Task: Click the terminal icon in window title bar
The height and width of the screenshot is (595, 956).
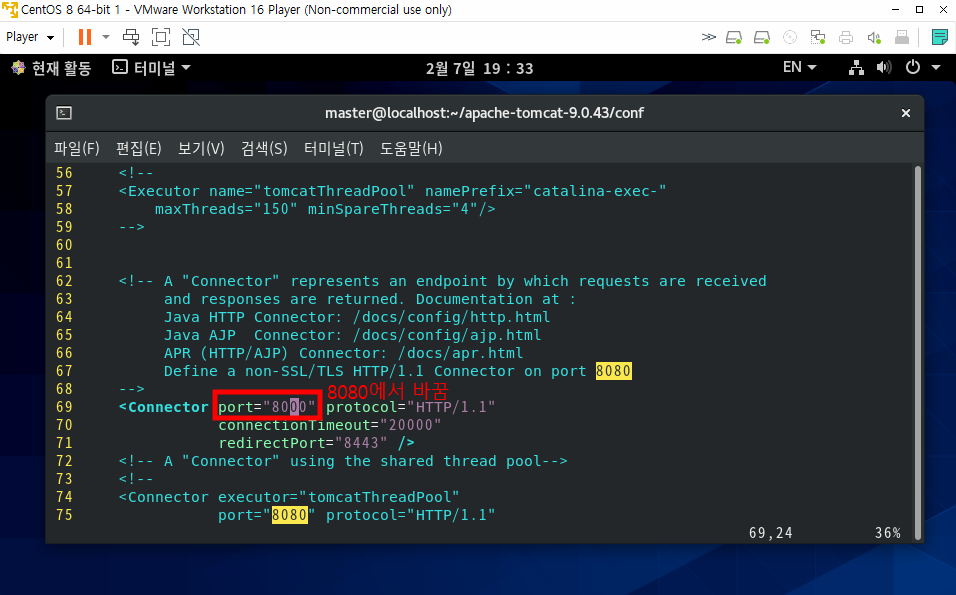Action: (x=64, y=113)
